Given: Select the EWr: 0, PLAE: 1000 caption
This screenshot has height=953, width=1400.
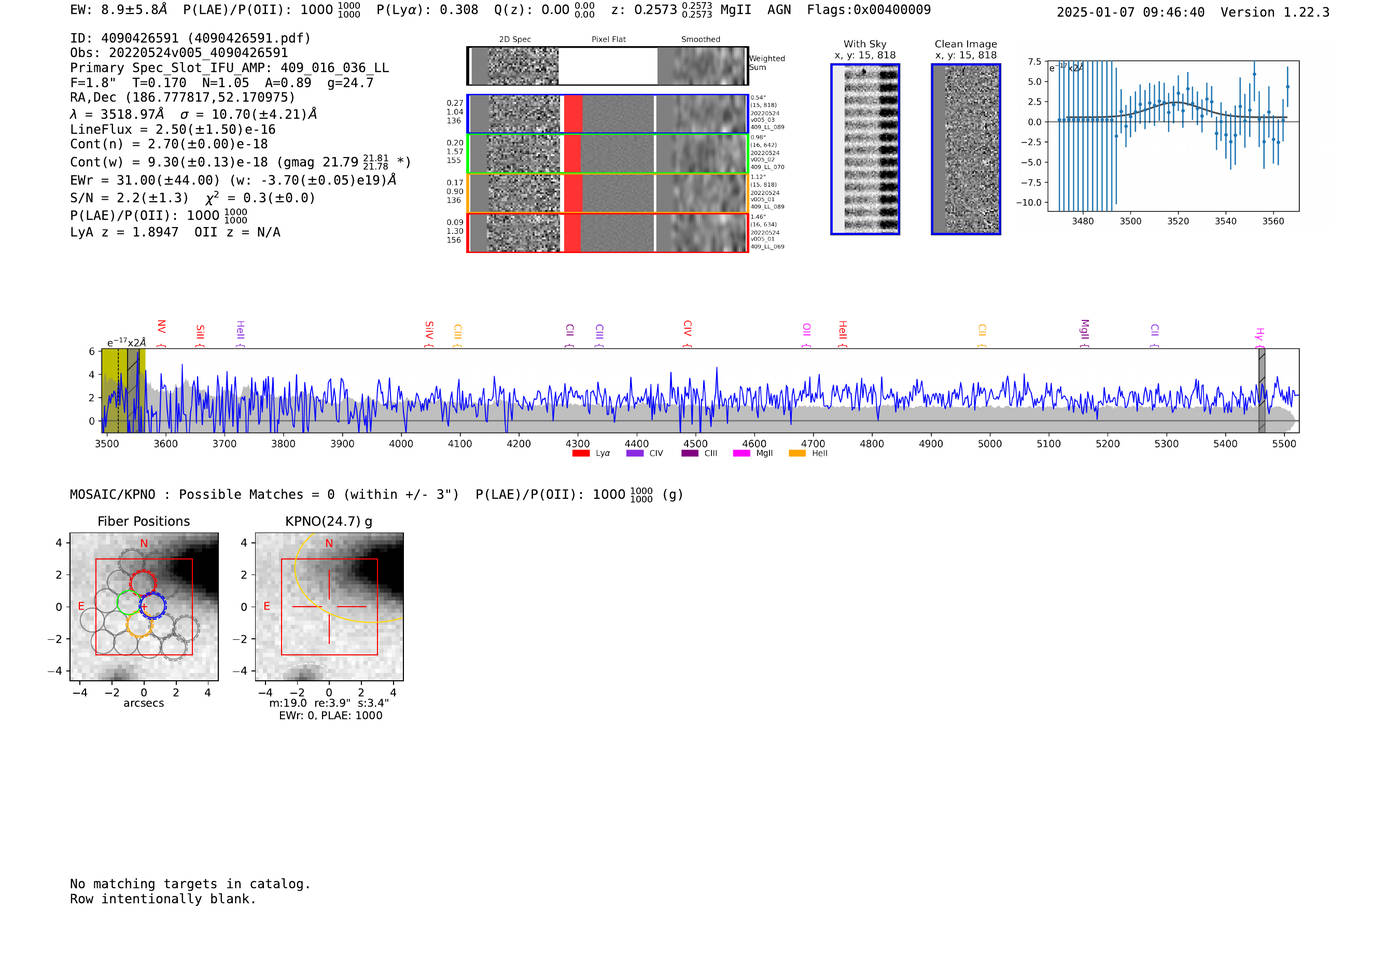Looking at the screenshot, I should pyautogui.click(x=330, y=715).
